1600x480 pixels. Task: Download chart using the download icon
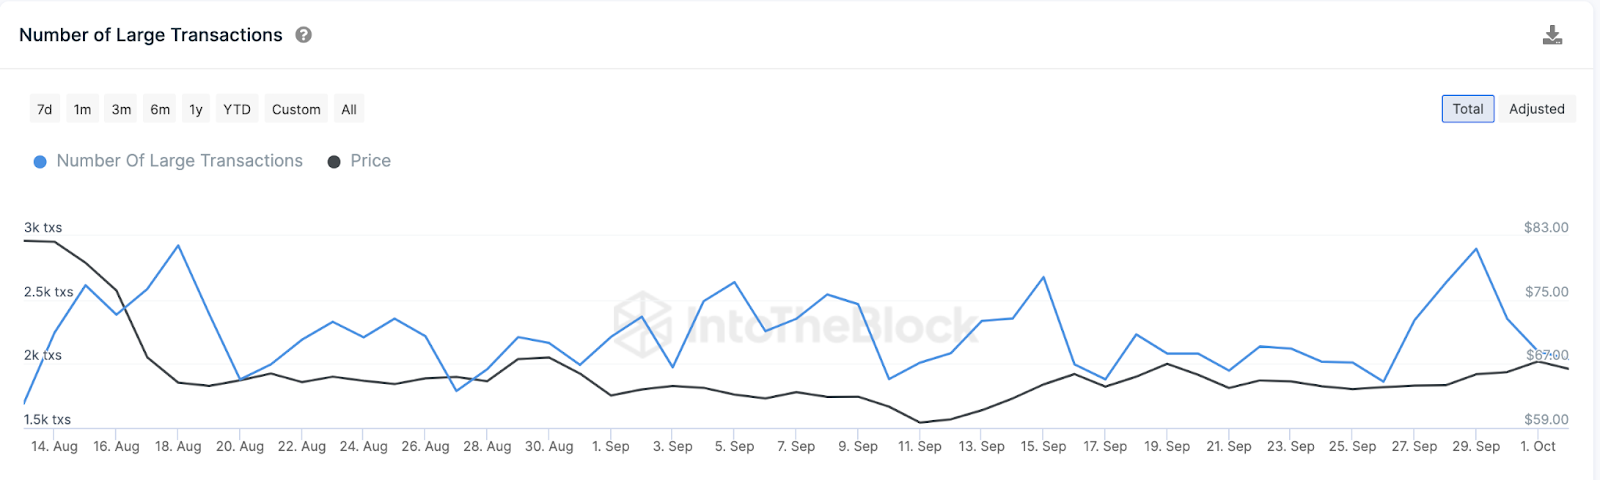1552,36
